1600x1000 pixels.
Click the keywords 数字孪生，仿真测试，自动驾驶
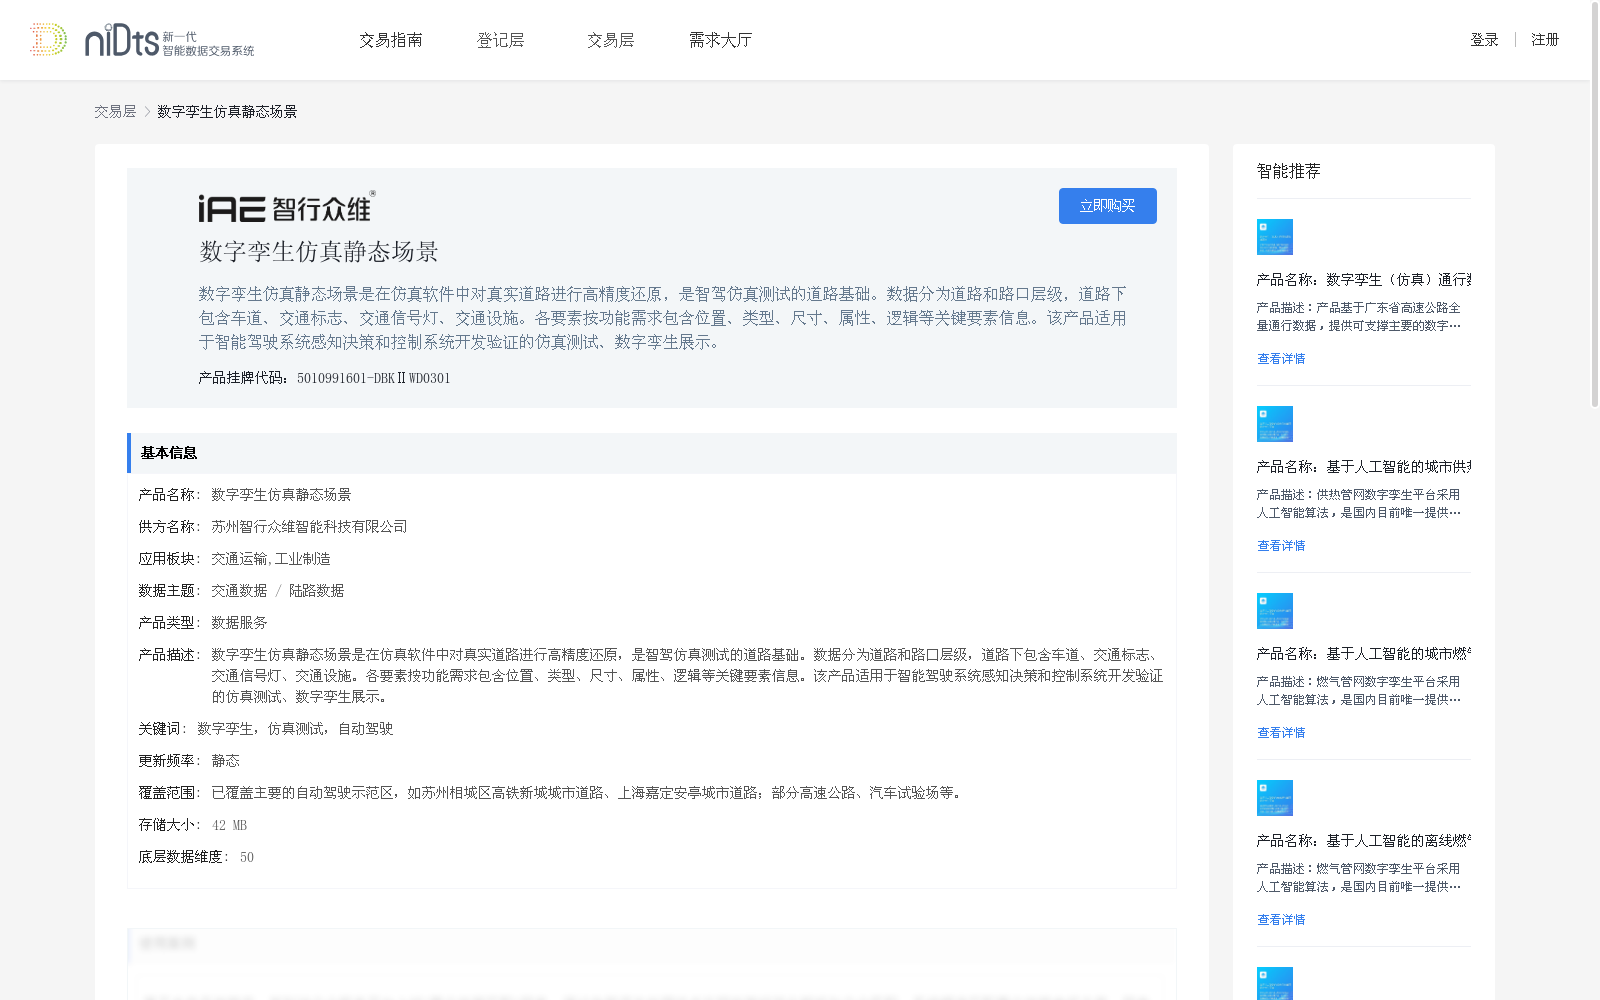point(295,729)
